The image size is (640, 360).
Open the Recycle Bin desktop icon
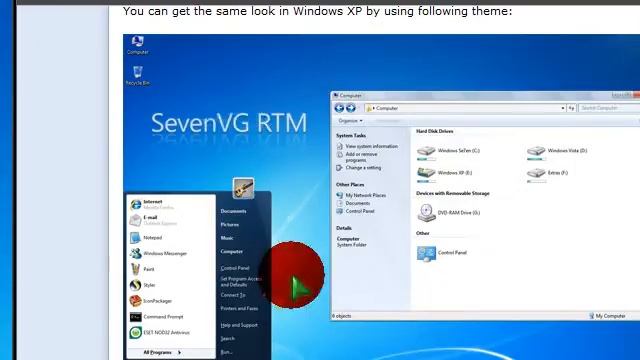138,76
